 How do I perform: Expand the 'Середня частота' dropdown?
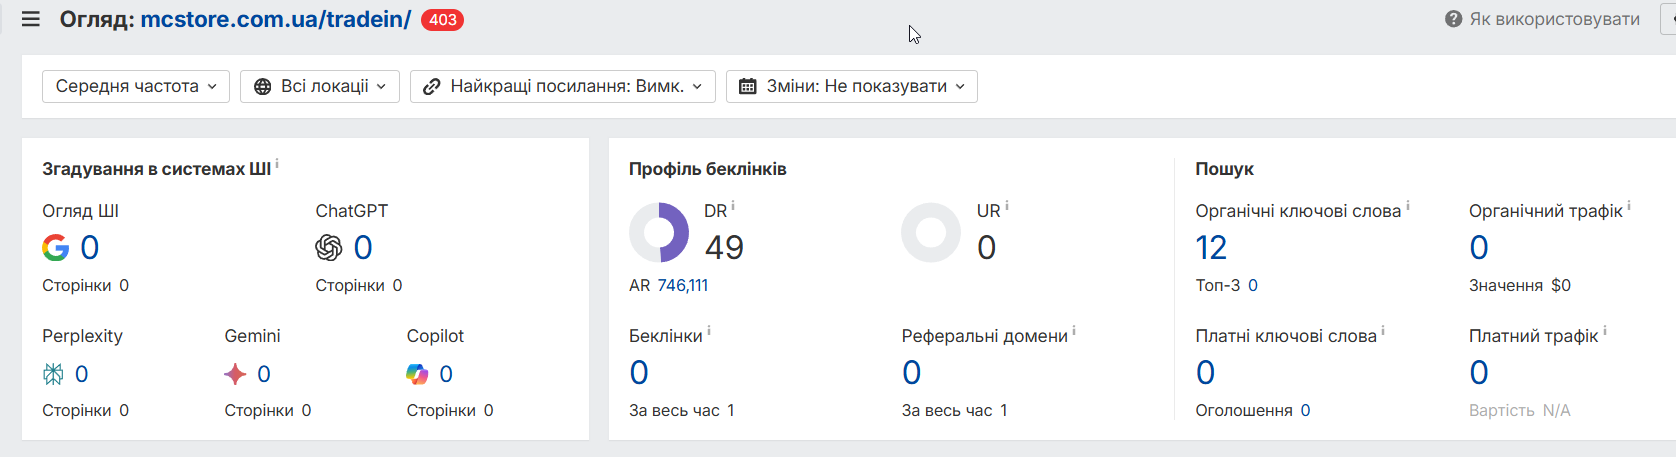136,86
